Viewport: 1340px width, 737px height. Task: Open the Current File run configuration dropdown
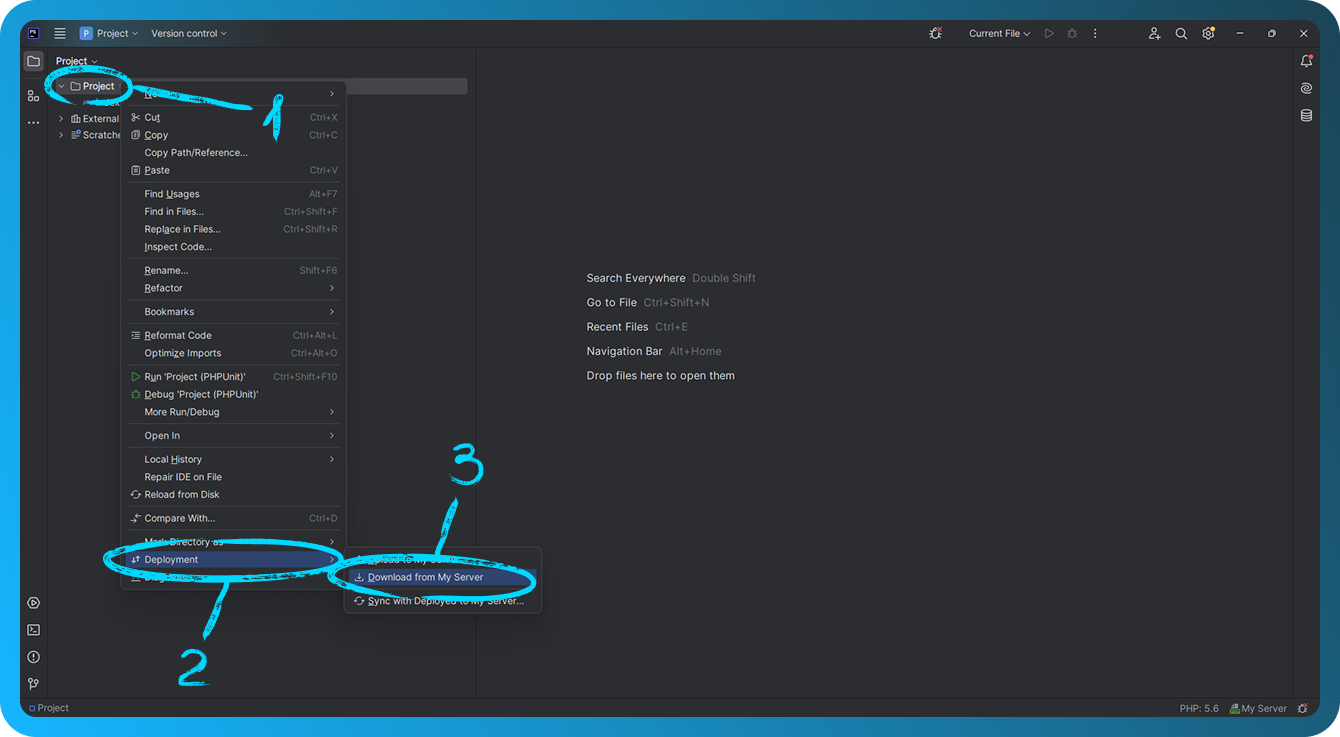pyautogui.click(x=999, y=33)
